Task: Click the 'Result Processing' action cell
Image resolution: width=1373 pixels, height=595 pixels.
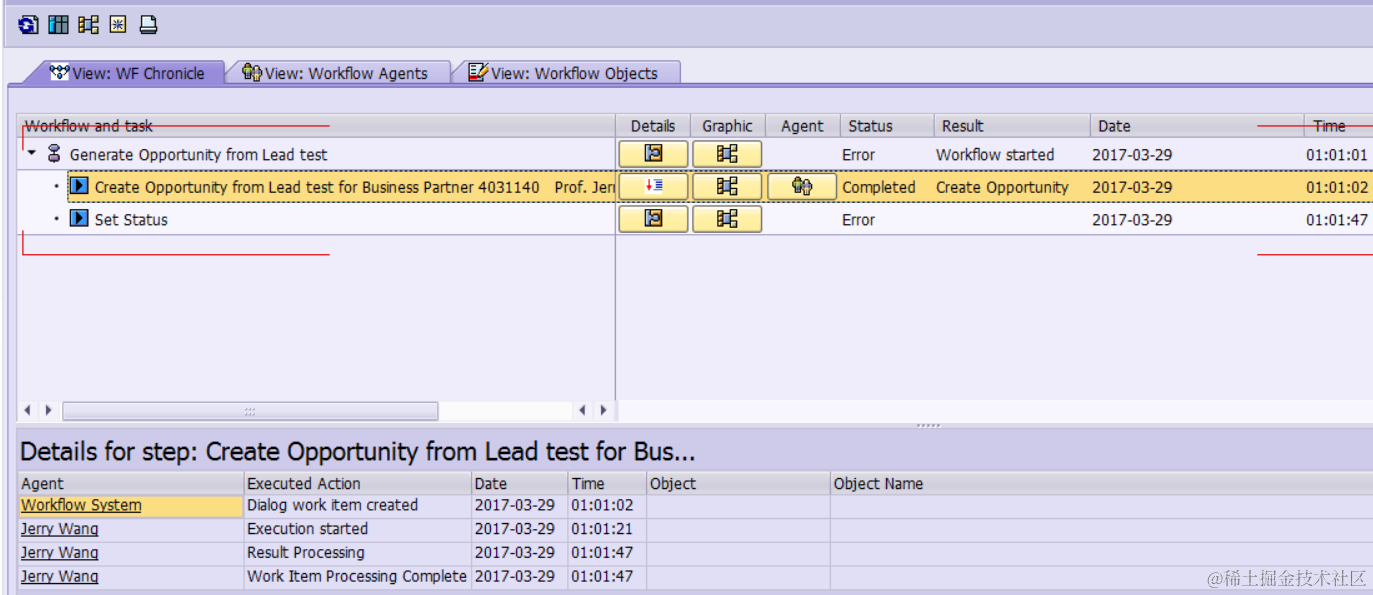Action: (357, 553)
